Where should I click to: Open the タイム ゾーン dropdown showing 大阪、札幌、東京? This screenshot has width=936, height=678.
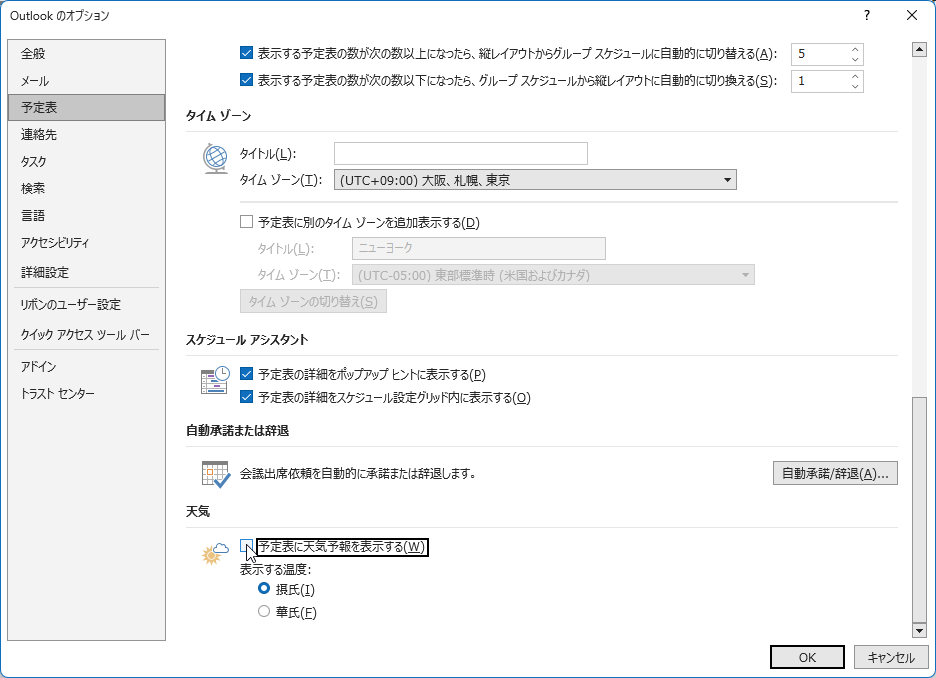tap(535, 180)
